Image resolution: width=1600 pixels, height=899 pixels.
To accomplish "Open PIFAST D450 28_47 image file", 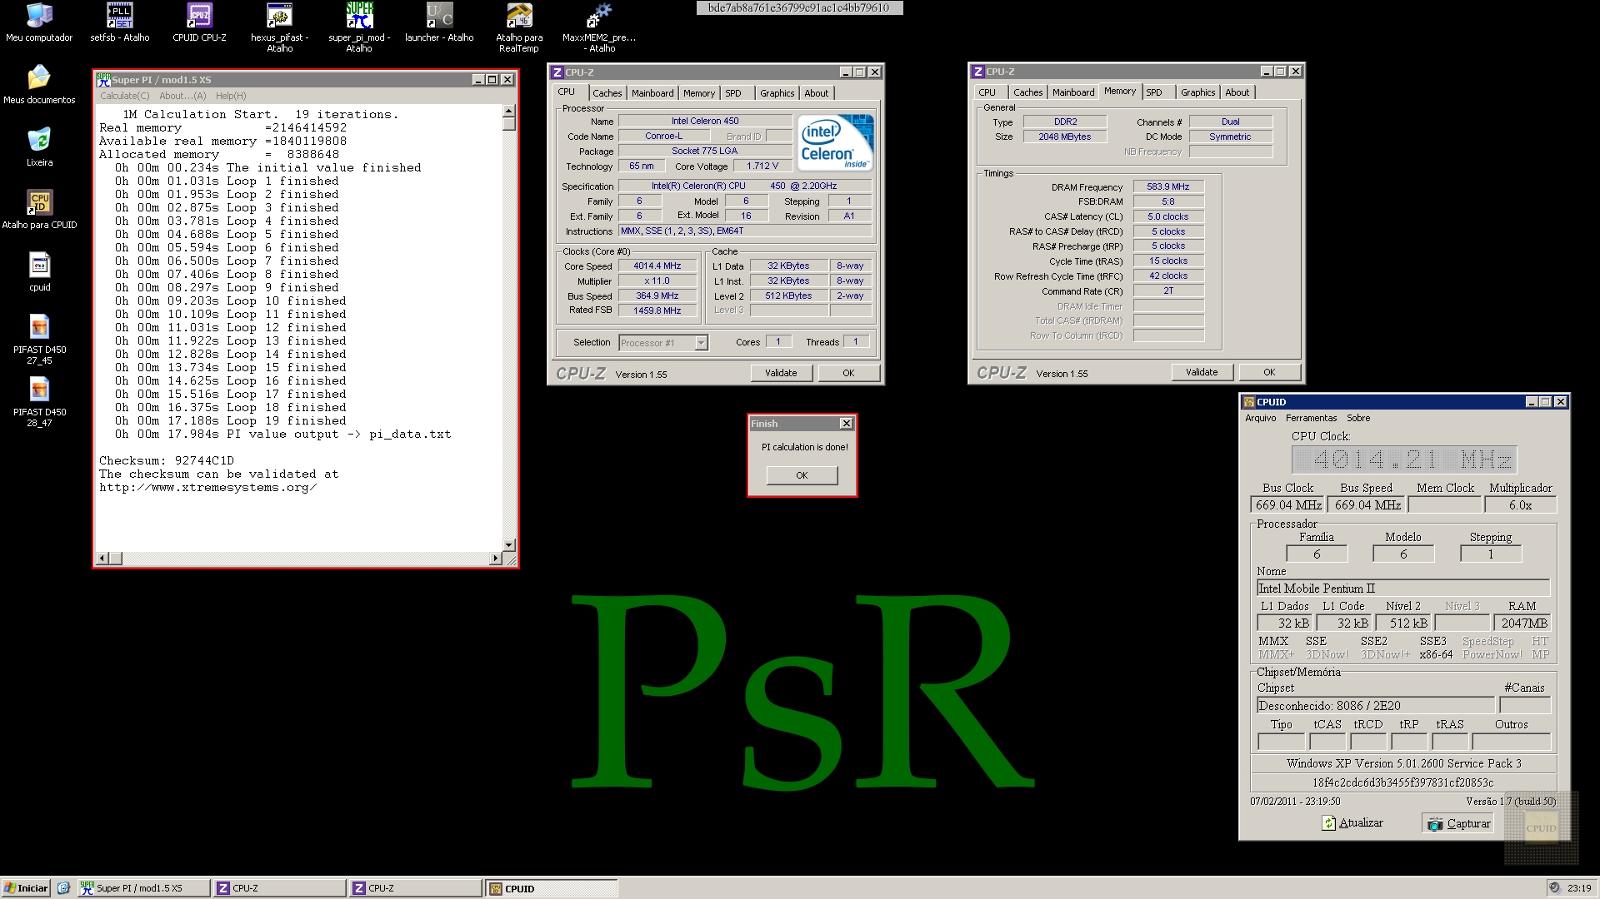I will click(x=39, y=389).
